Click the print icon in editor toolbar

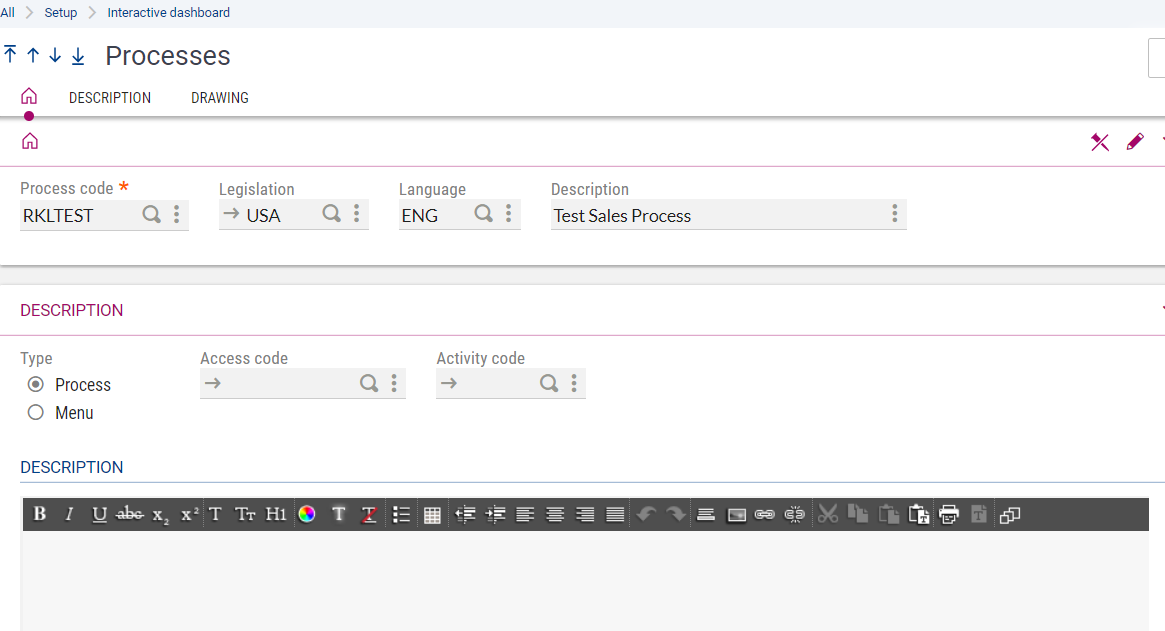coord(949,514)
